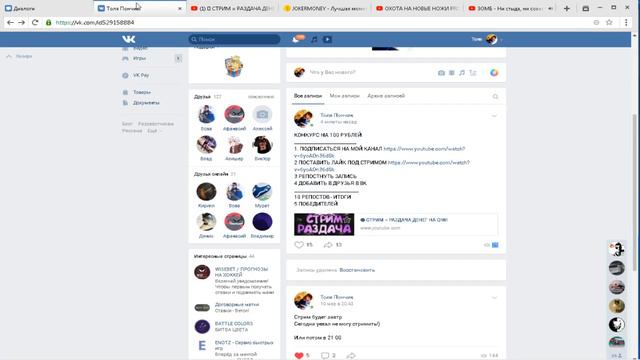Viewport: 640px width, 360px height.
Task: Open BATTLE COLORS page link
Action: 234,323
